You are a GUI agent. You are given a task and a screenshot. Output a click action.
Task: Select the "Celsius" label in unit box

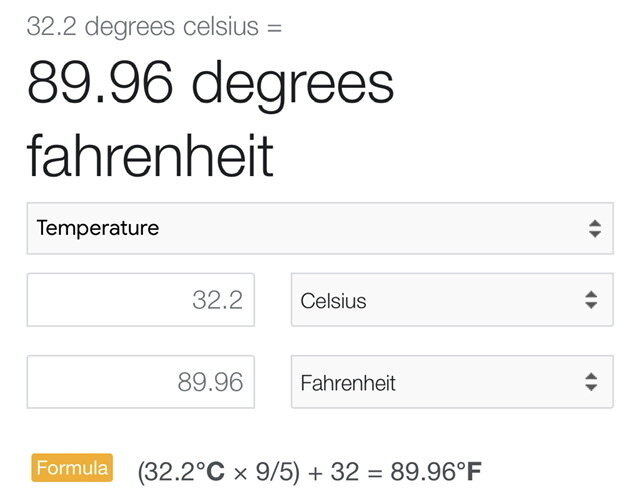point(333,300)
